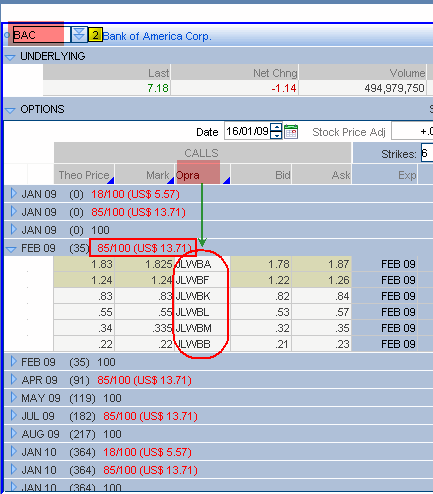Click the .335 Mark cell for JLWBM
433x494 pixels.
[x=145, y=328]
